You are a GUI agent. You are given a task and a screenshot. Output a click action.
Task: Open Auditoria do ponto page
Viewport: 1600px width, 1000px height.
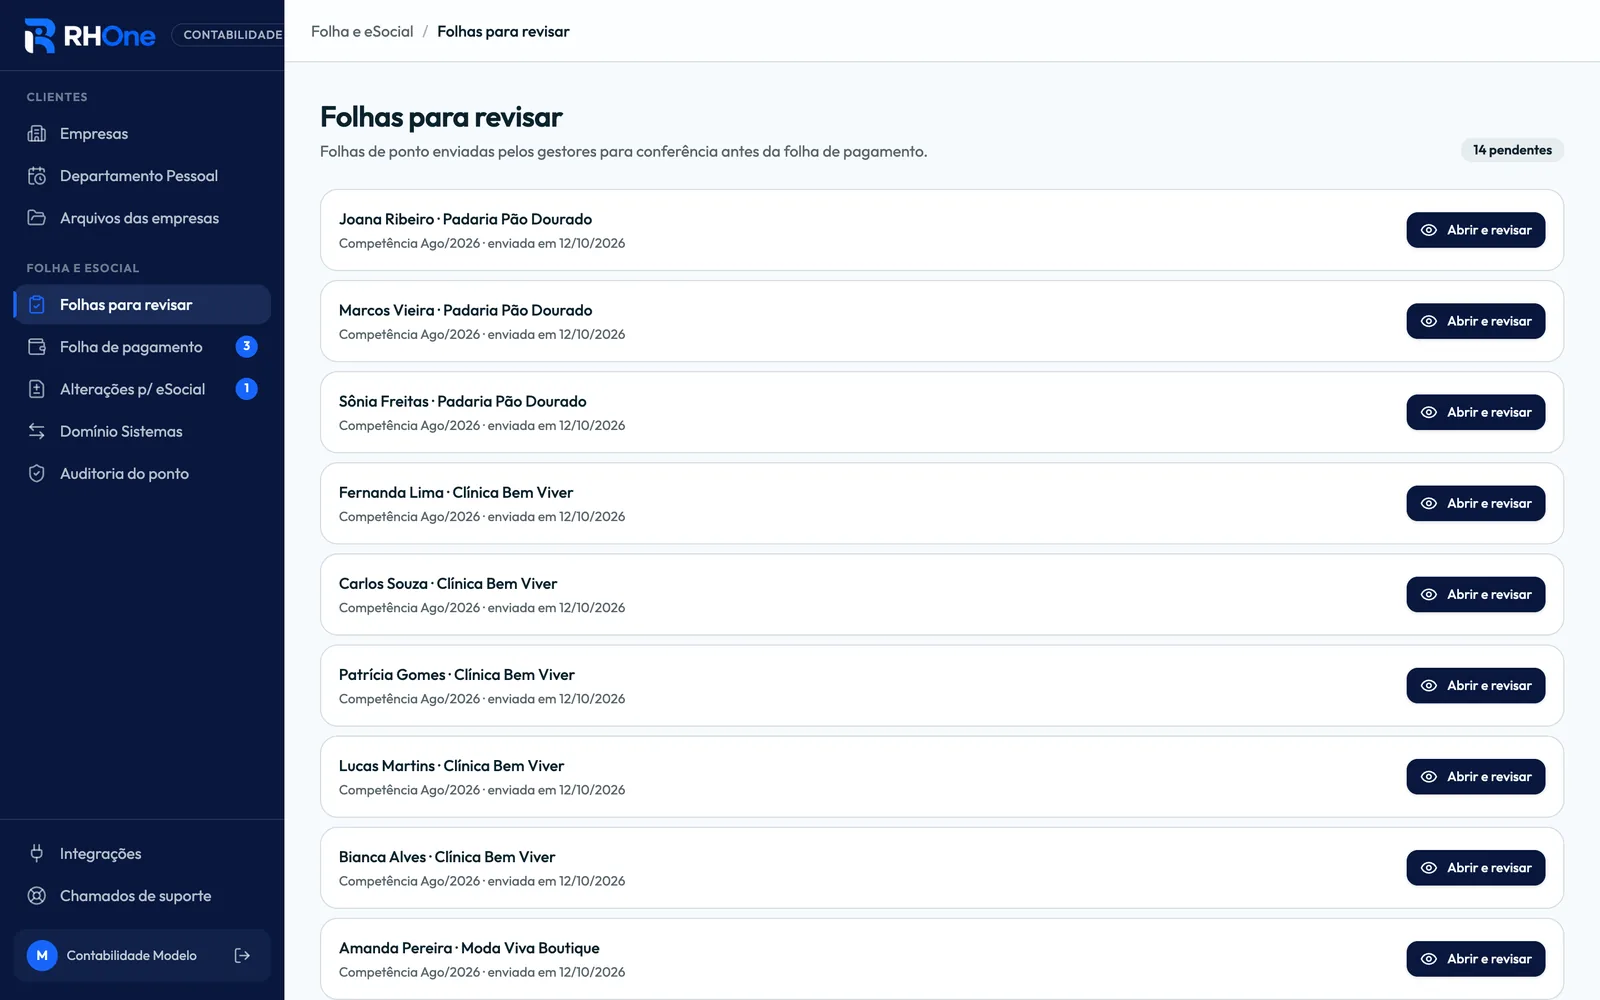click(x=142, y=474)
